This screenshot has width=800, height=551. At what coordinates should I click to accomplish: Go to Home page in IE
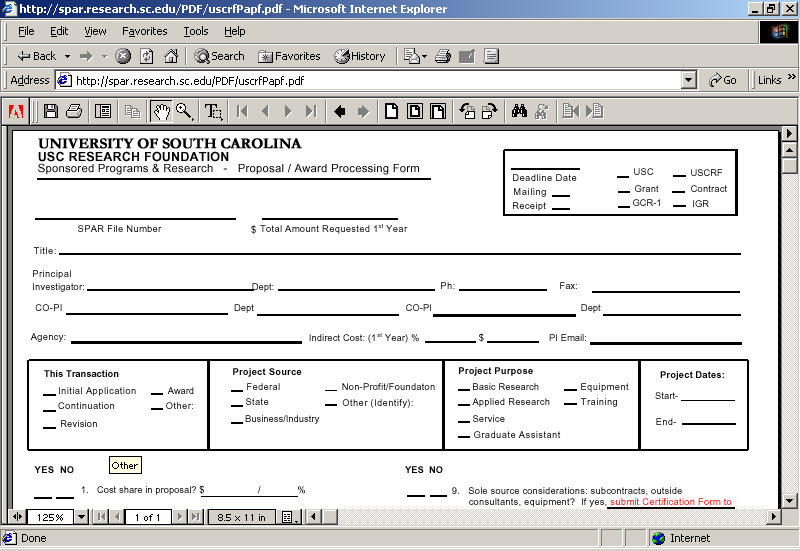tap(171, 56)
